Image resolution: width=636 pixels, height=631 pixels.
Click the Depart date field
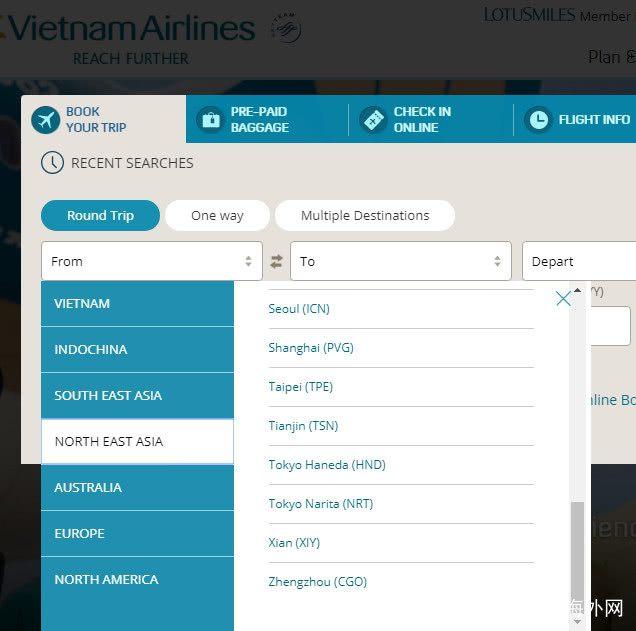pyautogui.click(x=578, y=261)
